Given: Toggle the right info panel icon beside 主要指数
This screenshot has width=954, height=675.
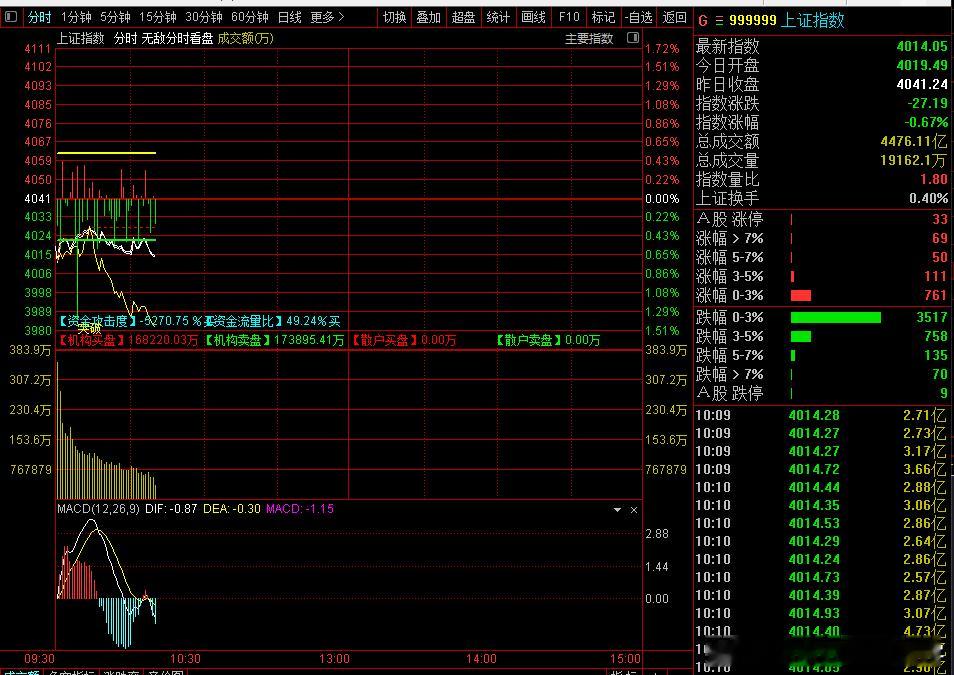Looking at the screenshot, I should pyautogui.click(x=633, y=38).
